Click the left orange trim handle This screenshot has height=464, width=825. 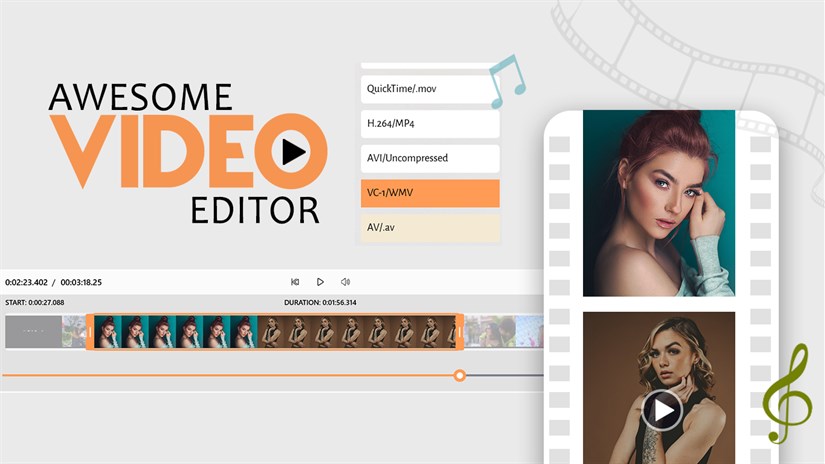[x=89, y=332]
